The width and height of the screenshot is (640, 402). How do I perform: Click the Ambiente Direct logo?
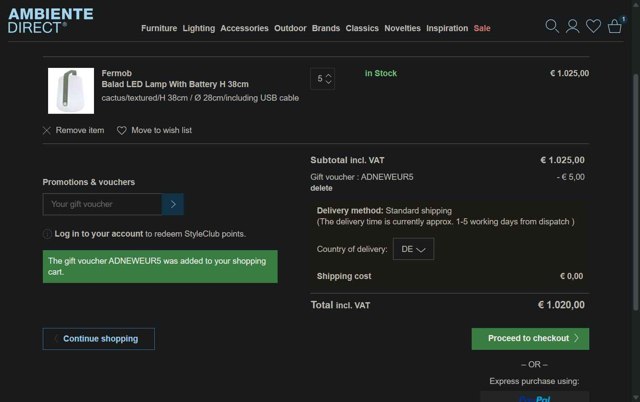(x=51, y=20)
